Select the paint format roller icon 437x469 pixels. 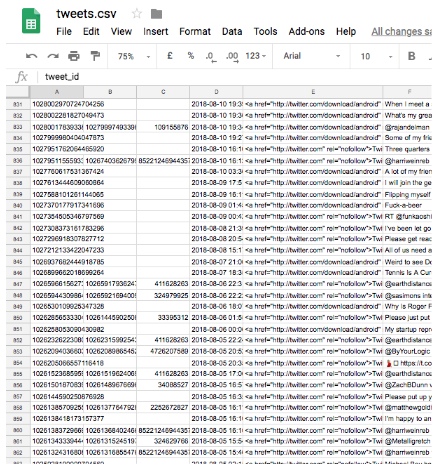[95, 56]
